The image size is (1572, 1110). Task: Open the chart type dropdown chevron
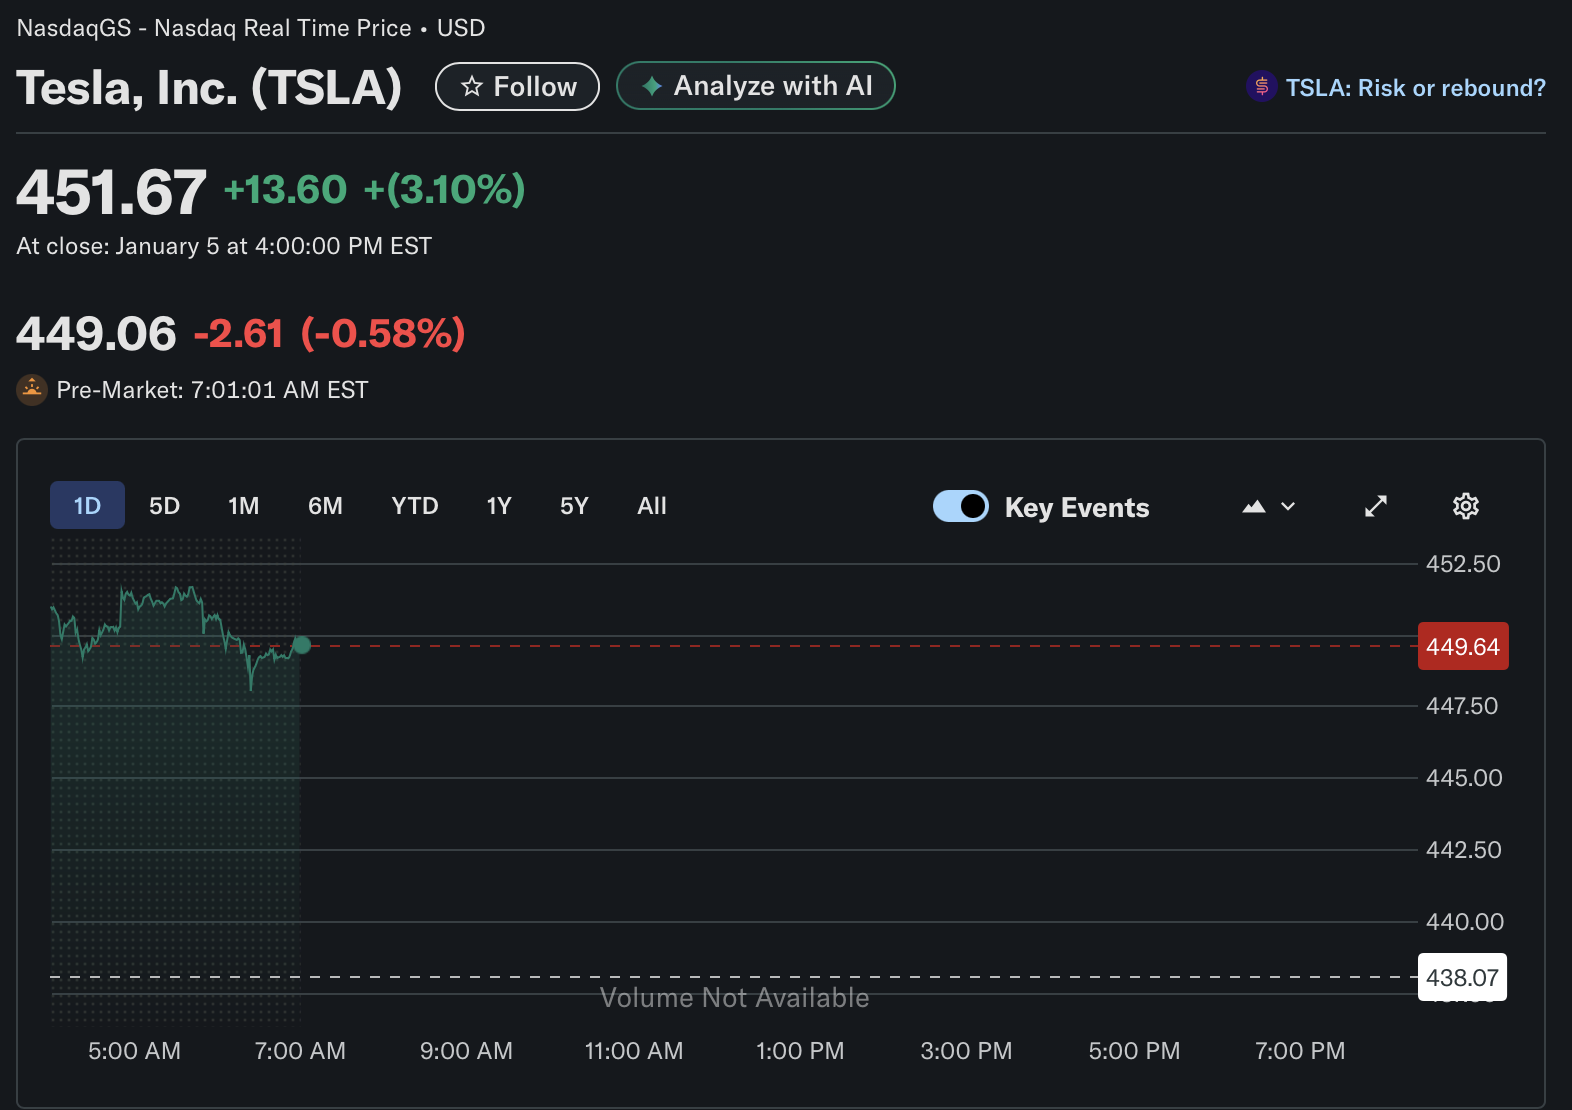point(1288,507)
